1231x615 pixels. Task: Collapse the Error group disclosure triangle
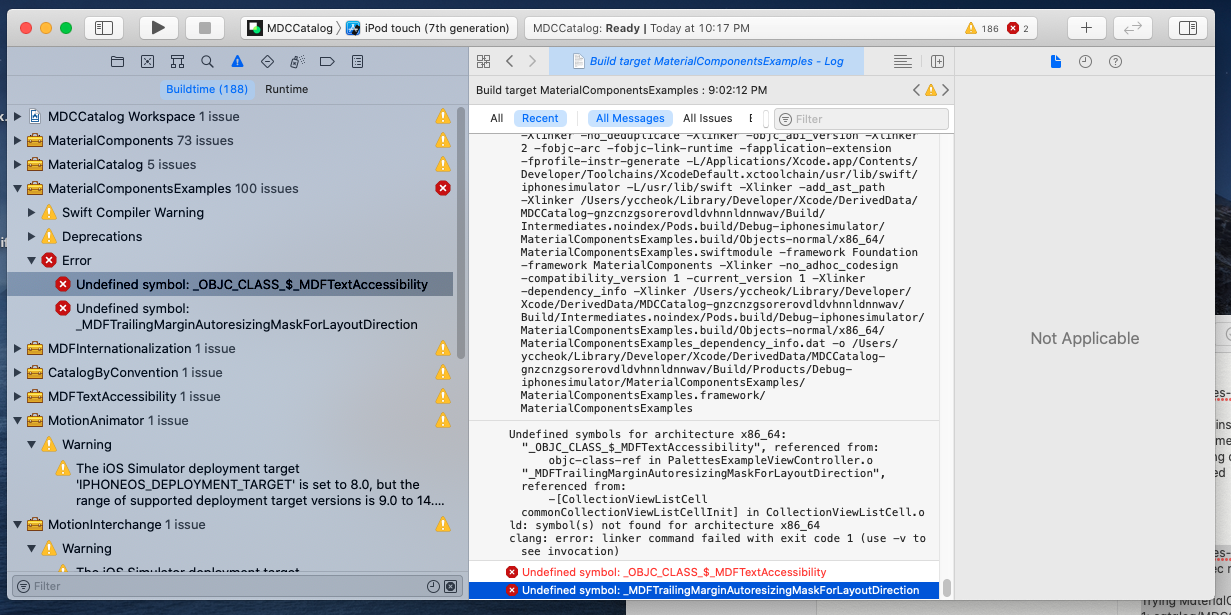pos(33,260)
